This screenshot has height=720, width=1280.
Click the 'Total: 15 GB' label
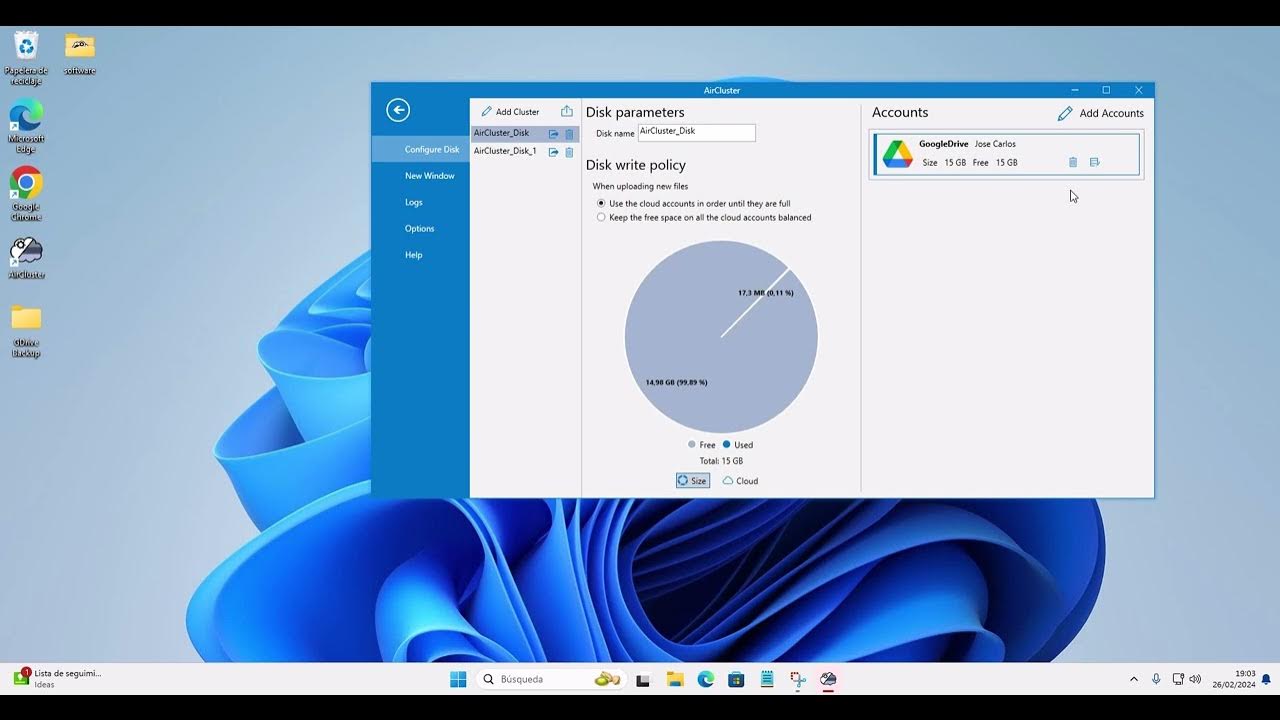pyautogui.click(x=721, y=461)
